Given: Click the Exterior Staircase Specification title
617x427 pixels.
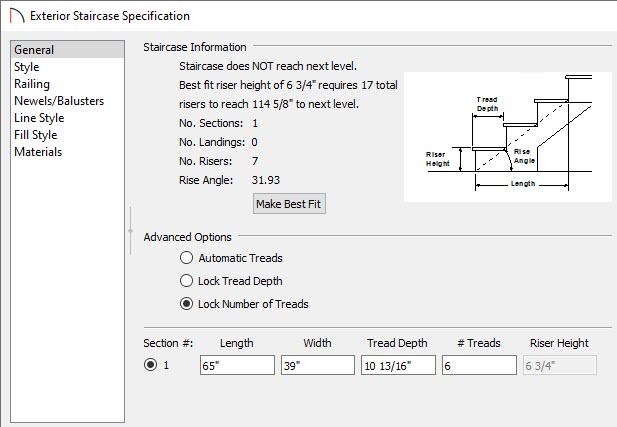Looking at the screenshot, I should click(x=110, y=16).
